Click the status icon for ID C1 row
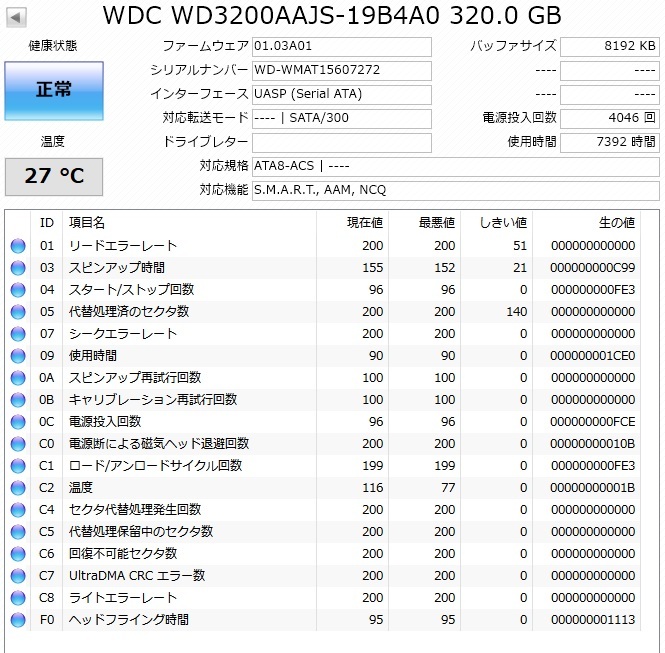 [x=18, y=466]
